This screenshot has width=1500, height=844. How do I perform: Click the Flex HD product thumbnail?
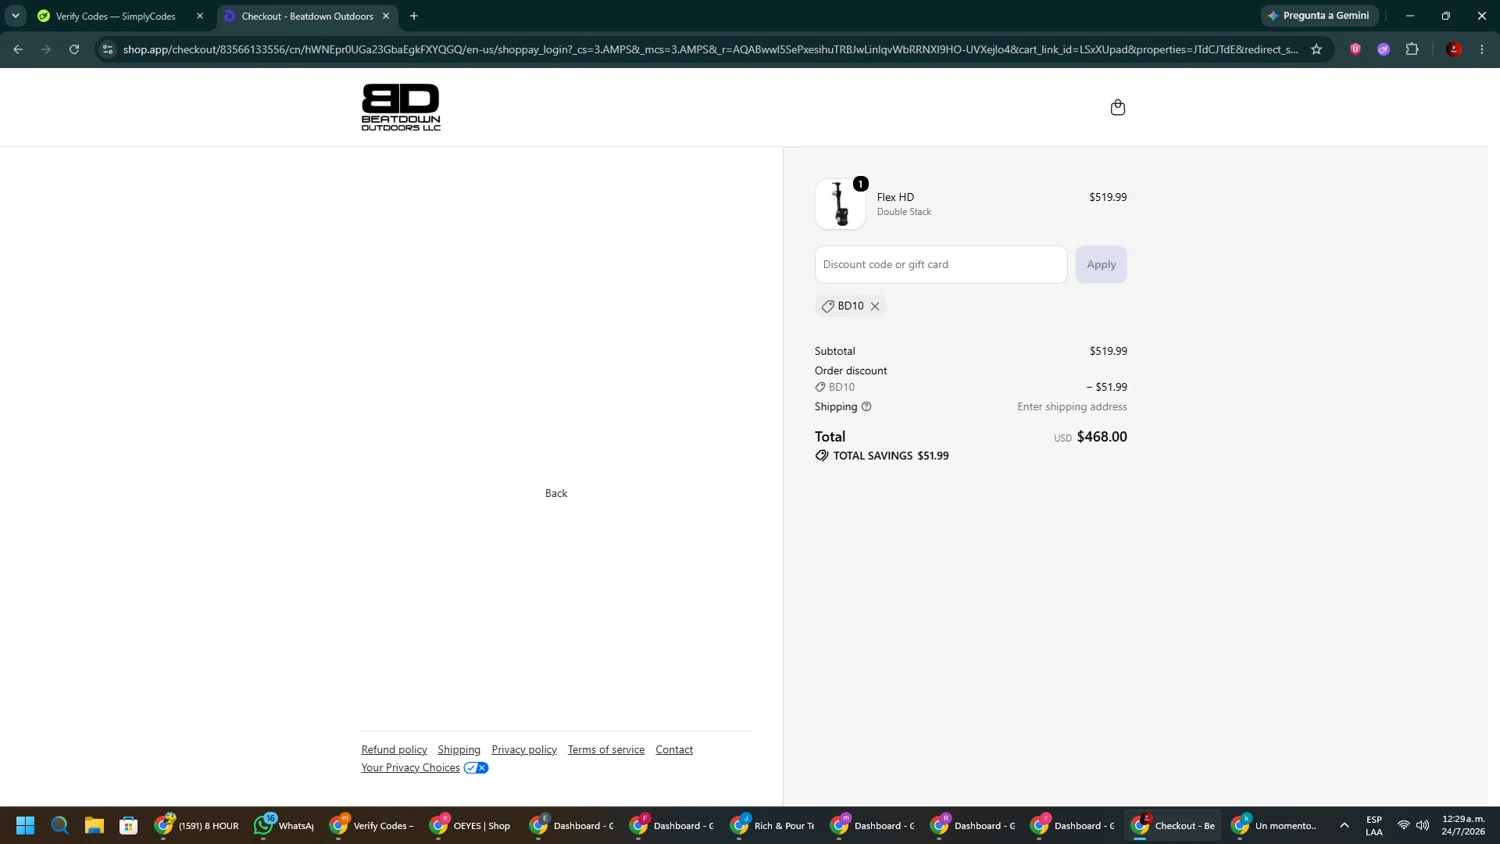coord(840,203)
